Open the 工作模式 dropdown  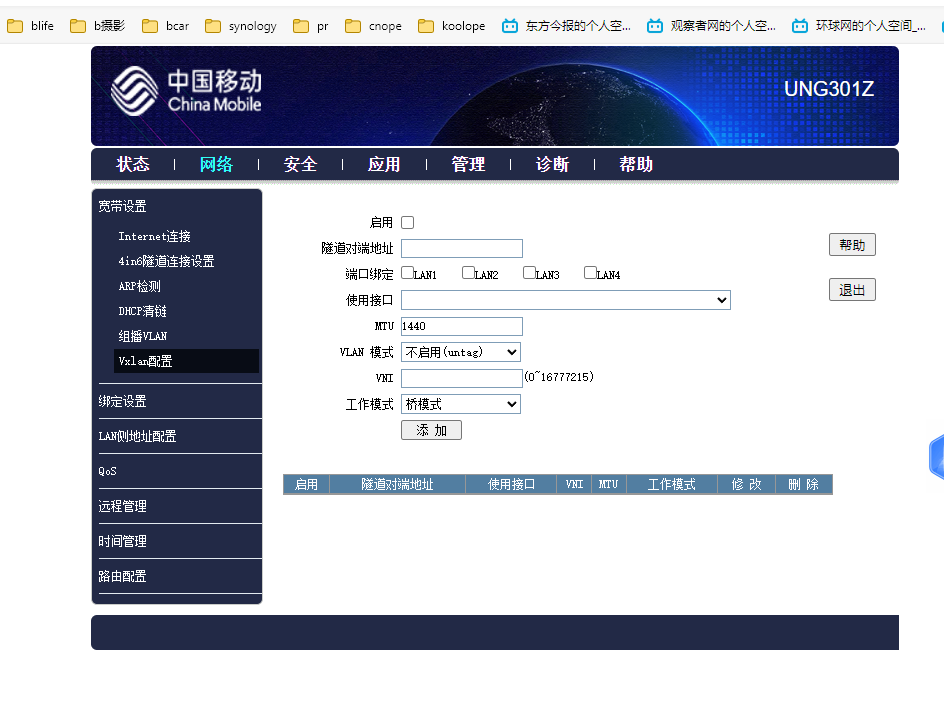click(460, 404)
